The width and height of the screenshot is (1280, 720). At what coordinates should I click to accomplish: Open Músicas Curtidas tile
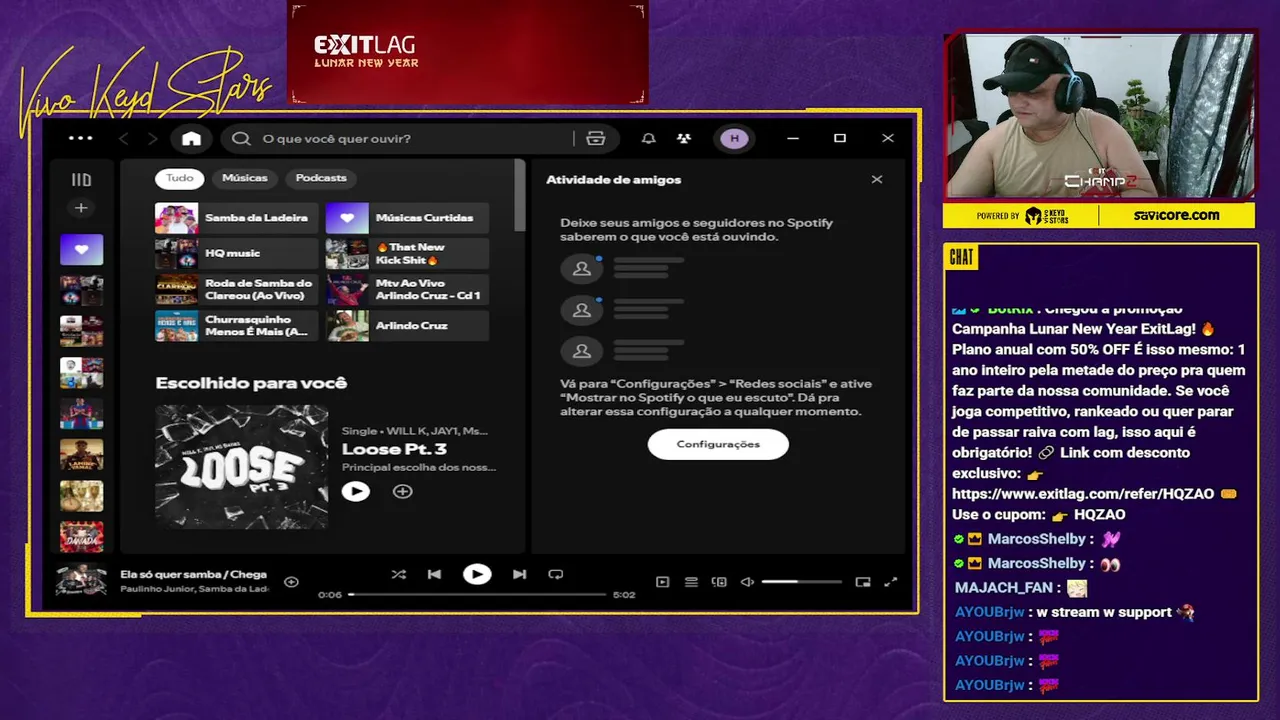point(407,218)
